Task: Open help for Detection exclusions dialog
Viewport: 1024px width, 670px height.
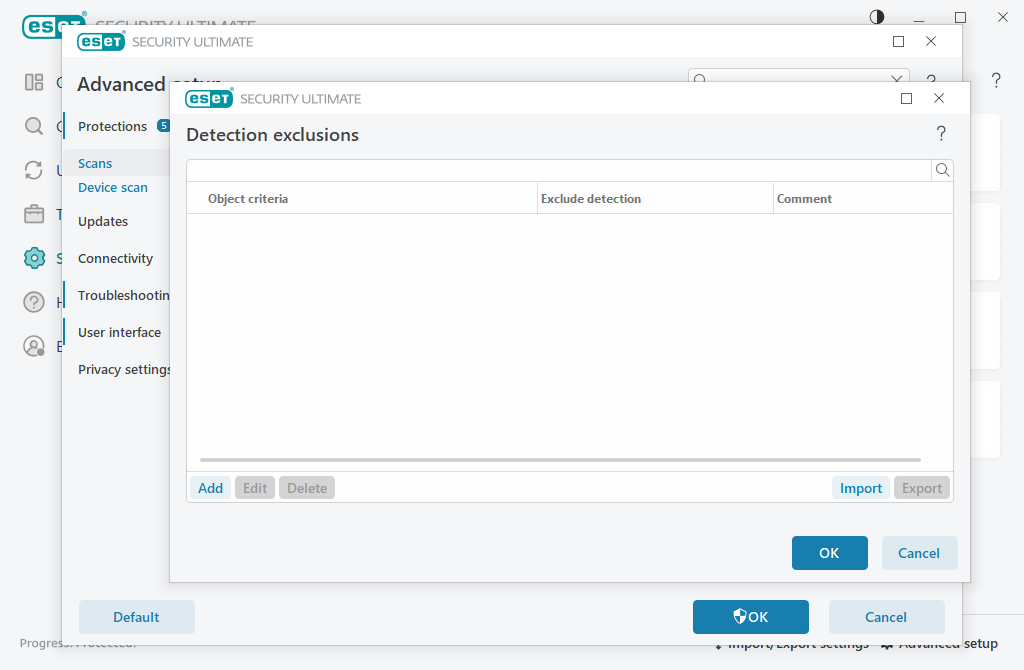Action: [x=941, y=134]
